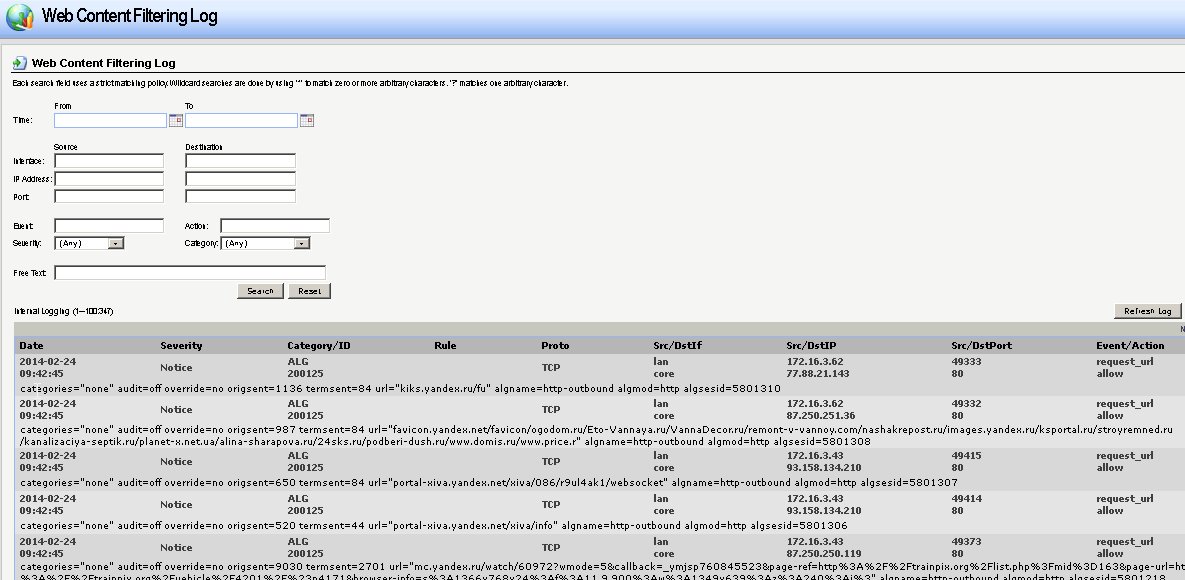Open the From time calendar picker

point(175,121)
